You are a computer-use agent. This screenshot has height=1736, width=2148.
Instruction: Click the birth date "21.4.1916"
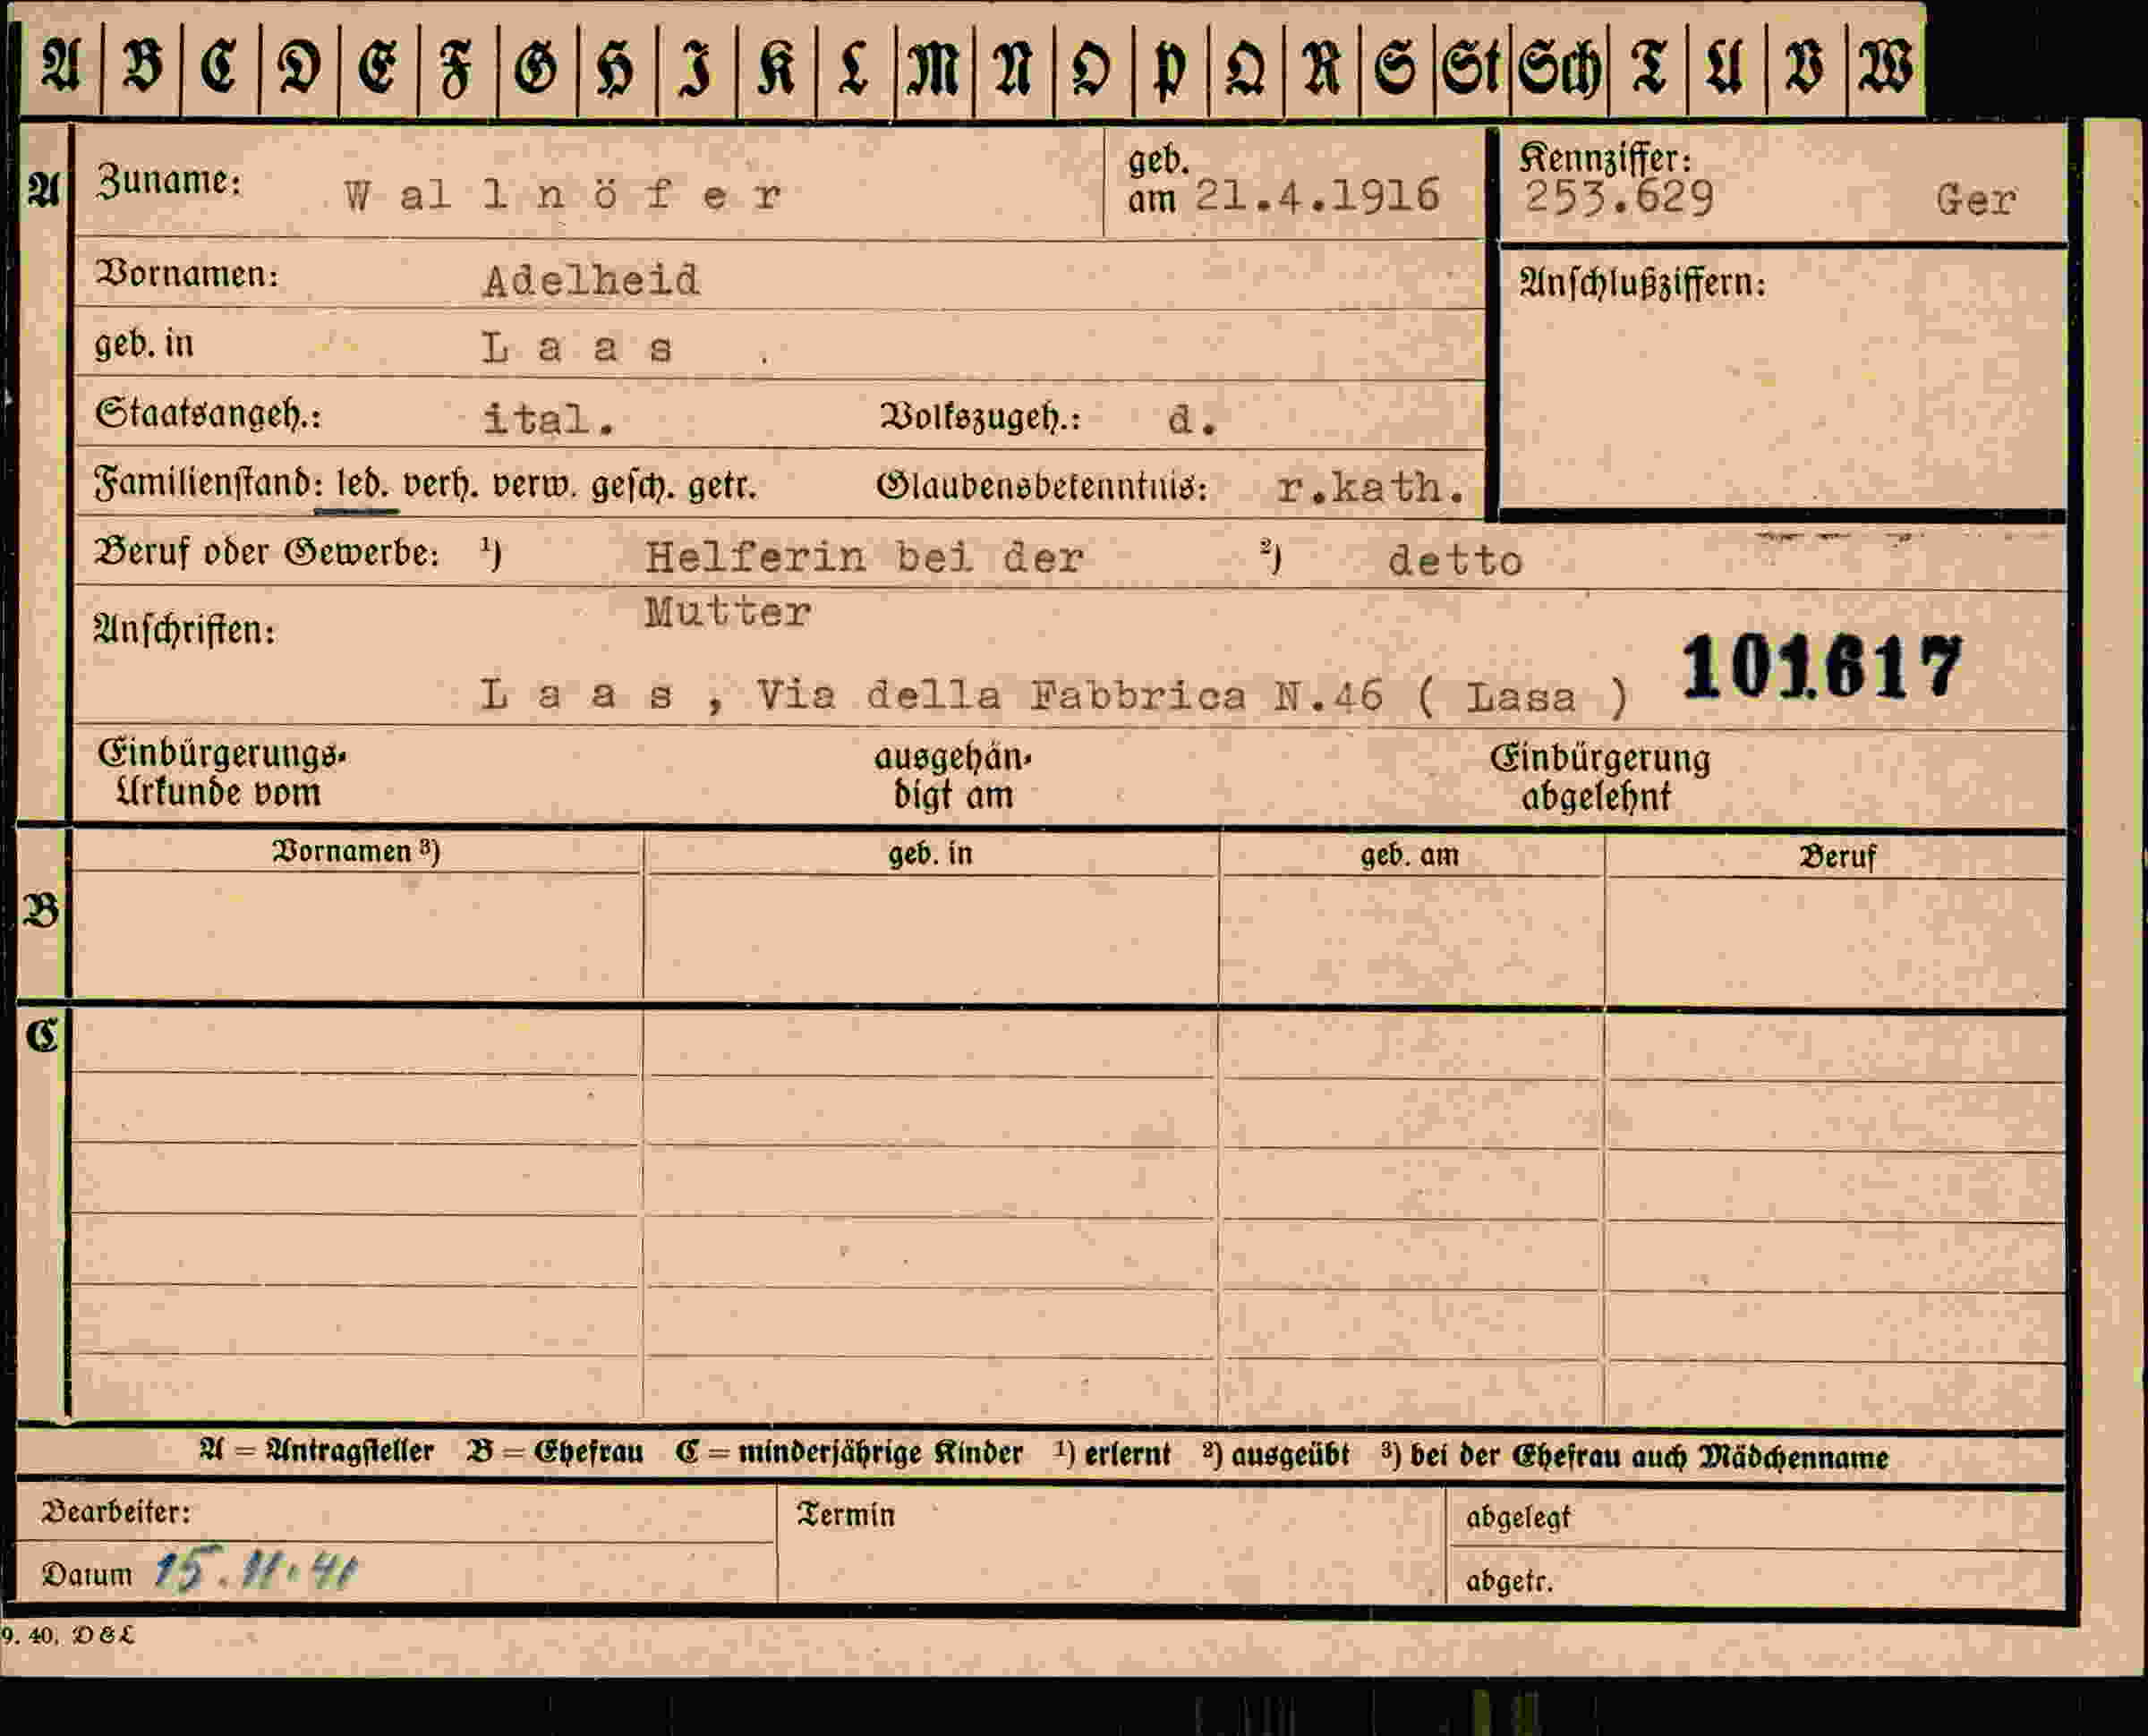click(1317, 195)
